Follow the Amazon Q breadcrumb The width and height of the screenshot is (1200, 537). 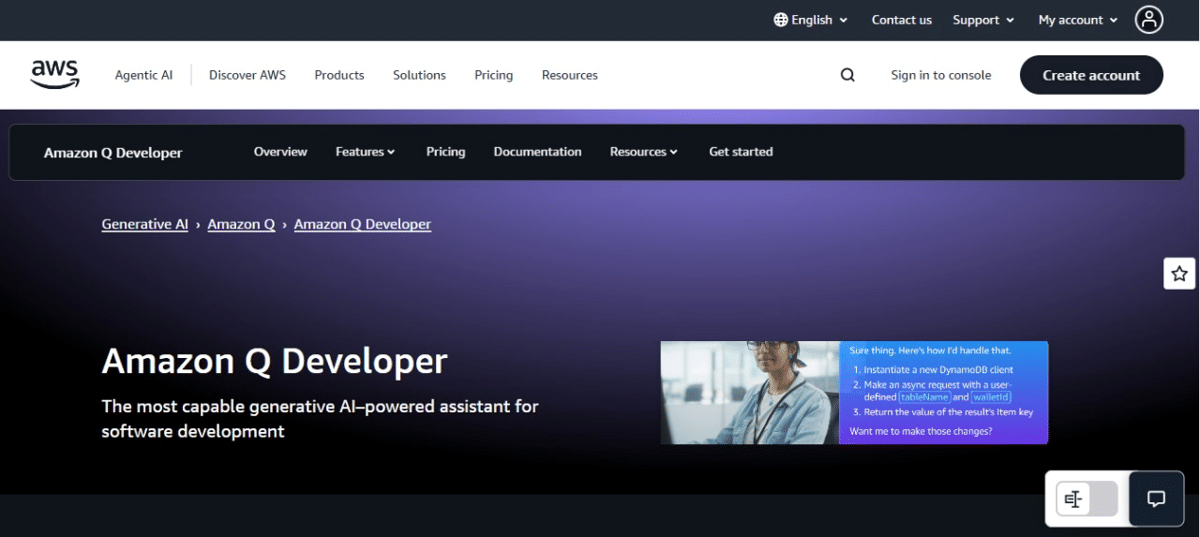tap(241, 224)
